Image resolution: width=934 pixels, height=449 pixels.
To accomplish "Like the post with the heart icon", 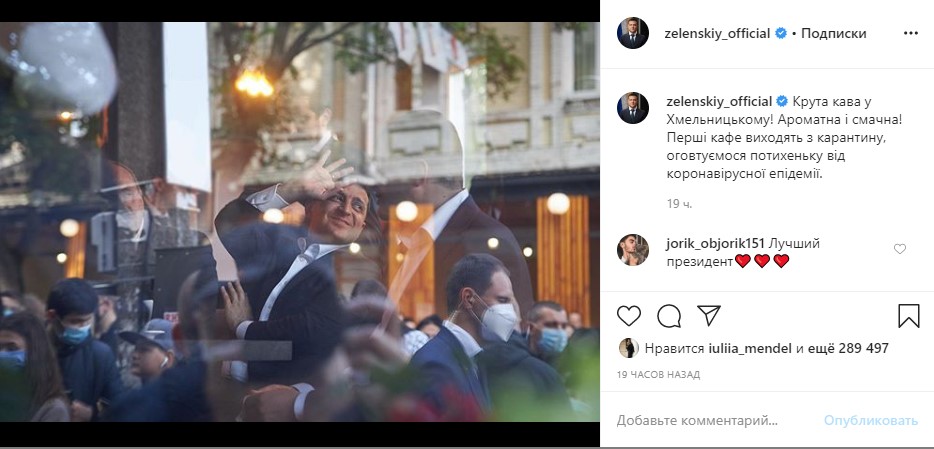I will (x=629, y=316).
